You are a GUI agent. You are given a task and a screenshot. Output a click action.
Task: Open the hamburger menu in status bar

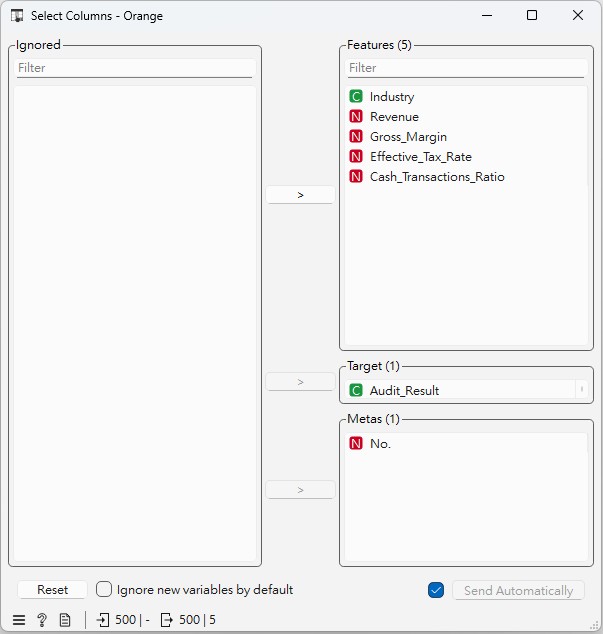click(x=19, y=620)
